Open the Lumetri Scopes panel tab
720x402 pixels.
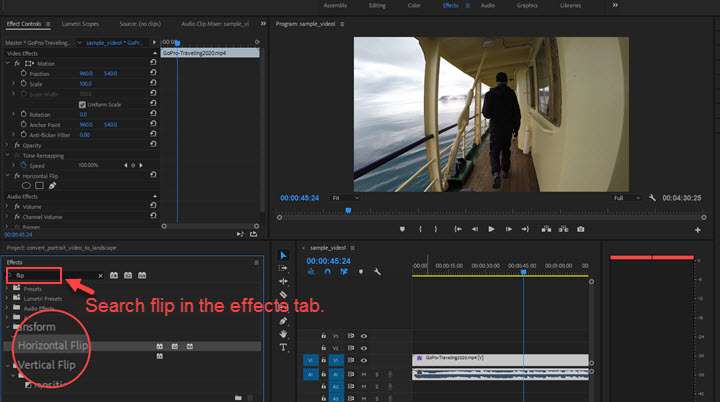coord(81,22)
